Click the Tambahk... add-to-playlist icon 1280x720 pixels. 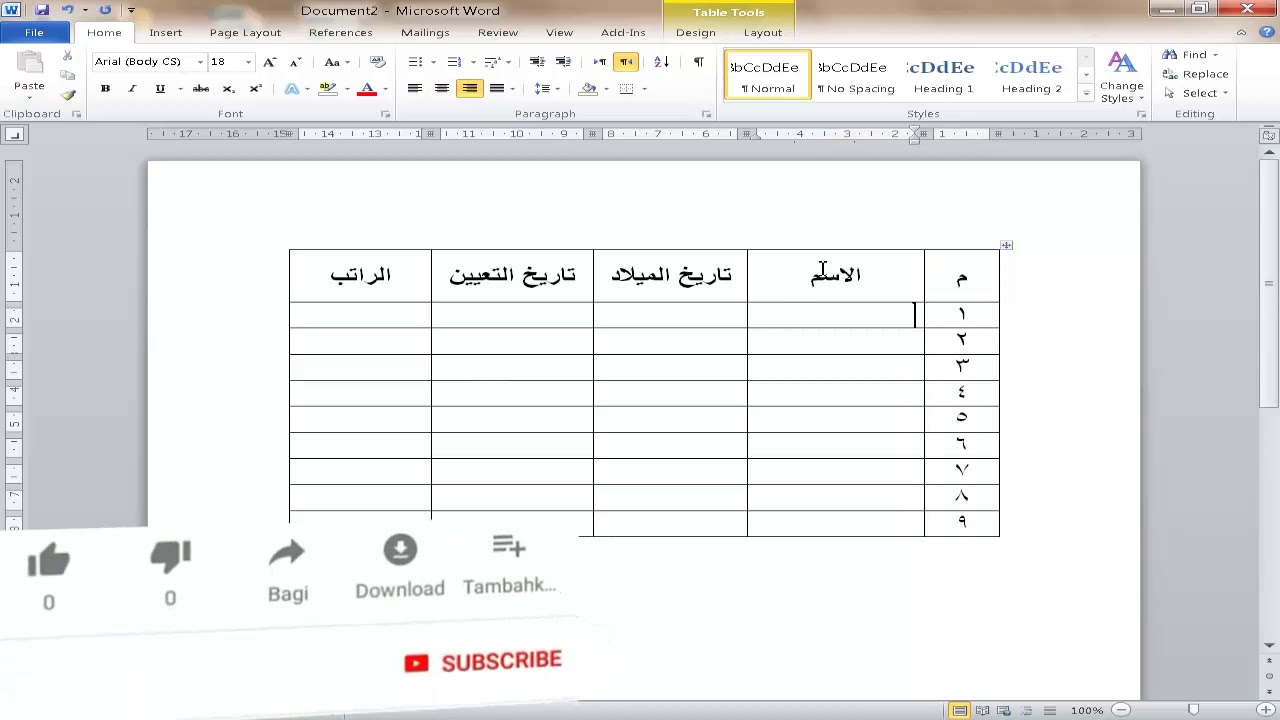(509, 546)
